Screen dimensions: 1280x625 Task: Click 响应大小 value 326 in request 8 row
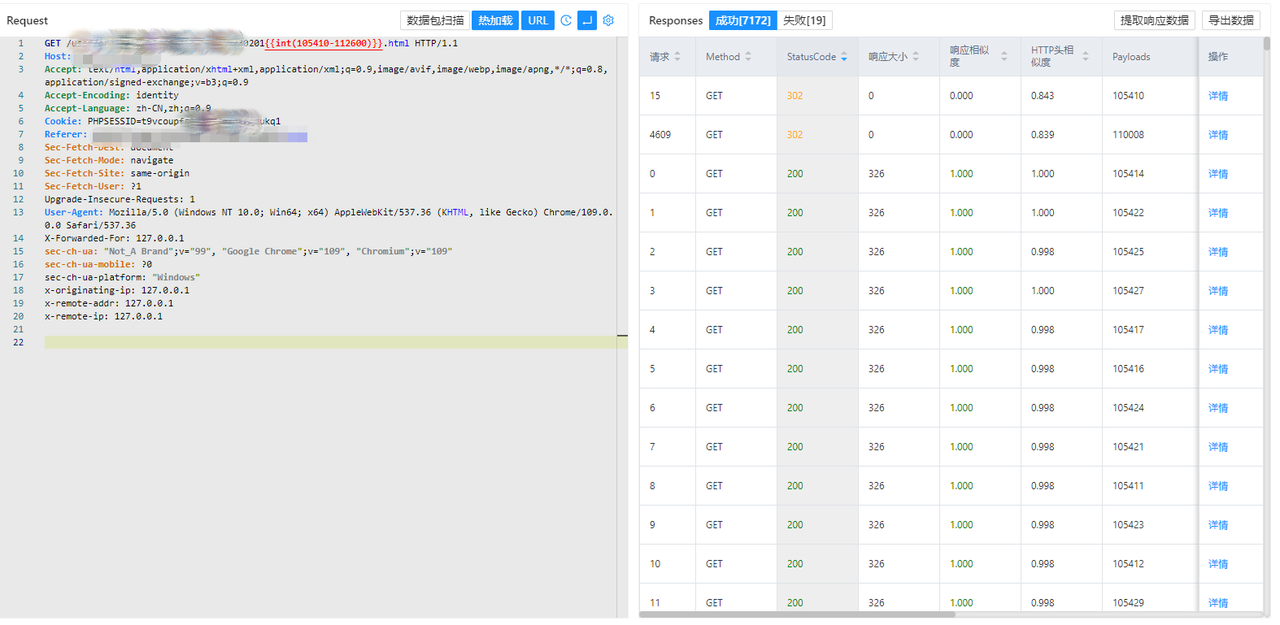(x=876, y=486)
